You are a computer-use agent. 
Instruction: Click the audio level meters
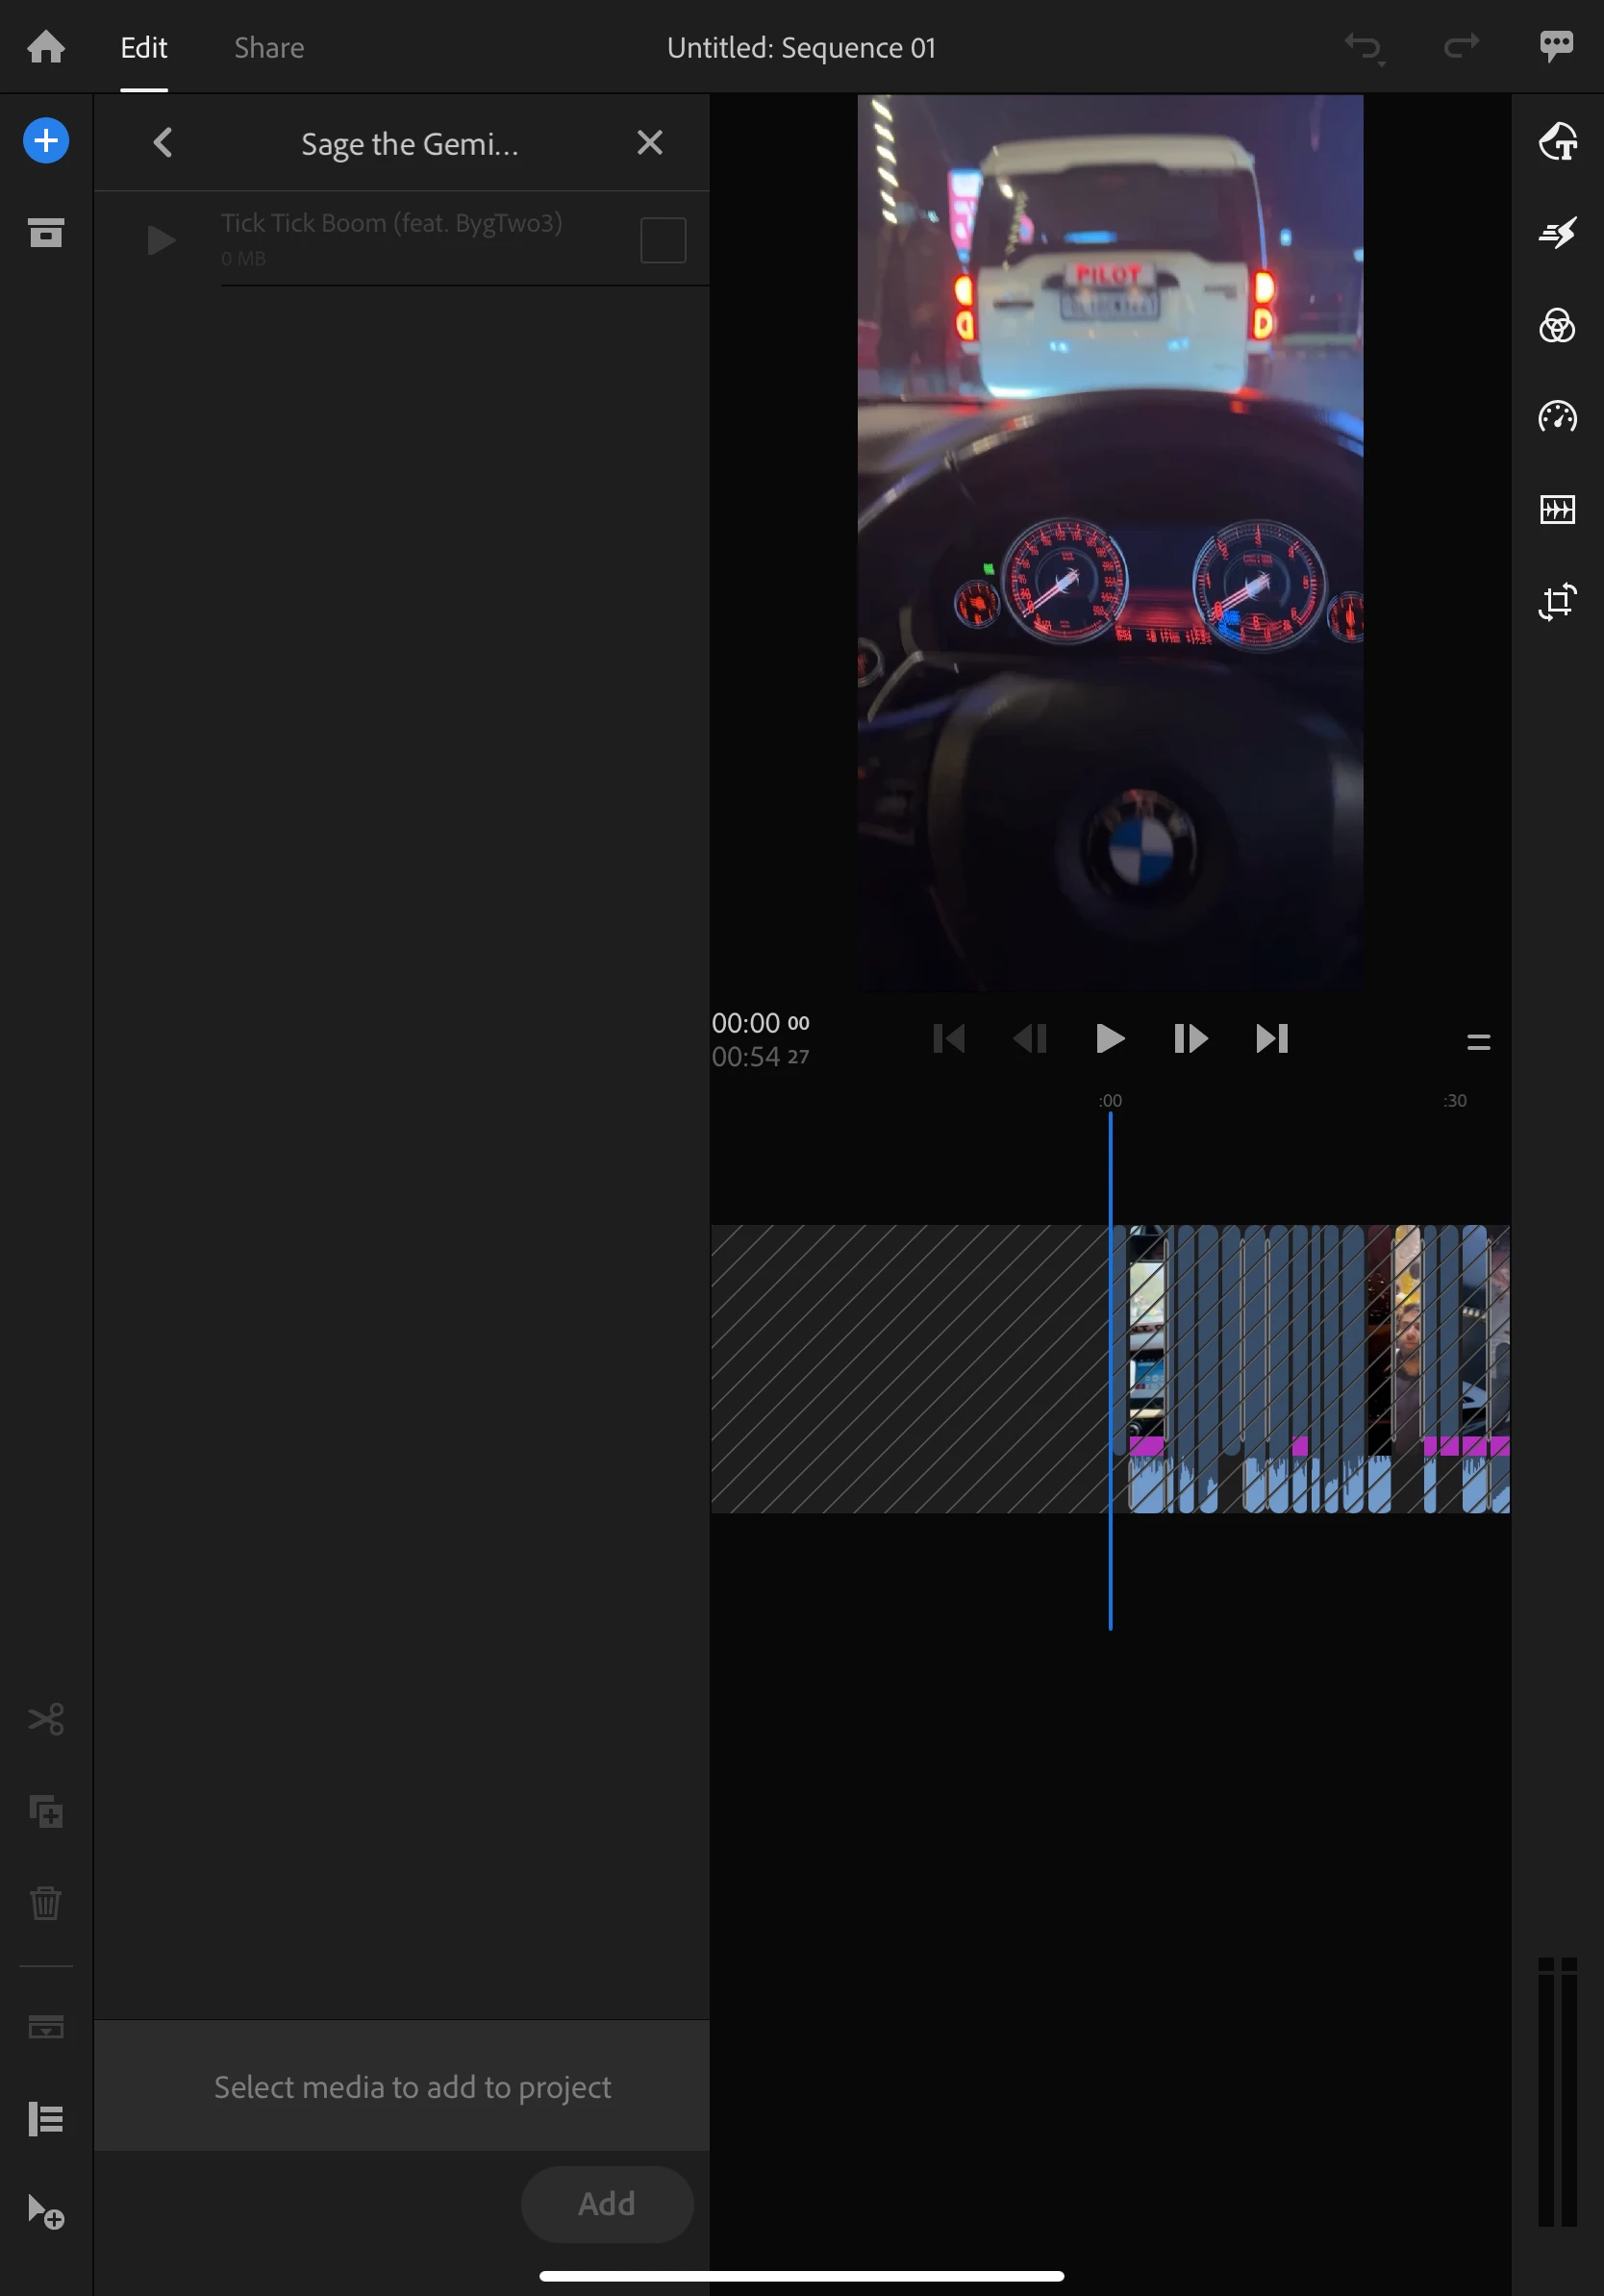pyautogui.click(x=1557, y=2092)
